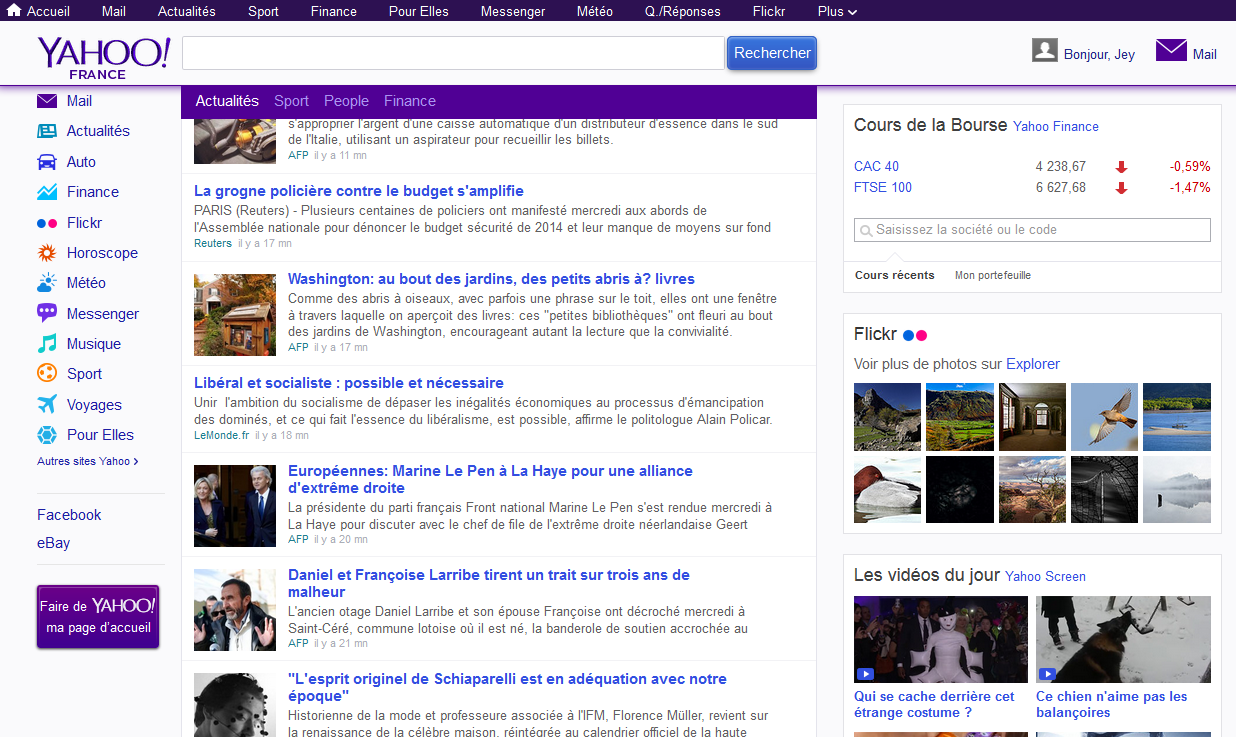1236x737 pixels.
Task: Open the Washington petits abris à livres headline
Action: (x=491, y=279)
